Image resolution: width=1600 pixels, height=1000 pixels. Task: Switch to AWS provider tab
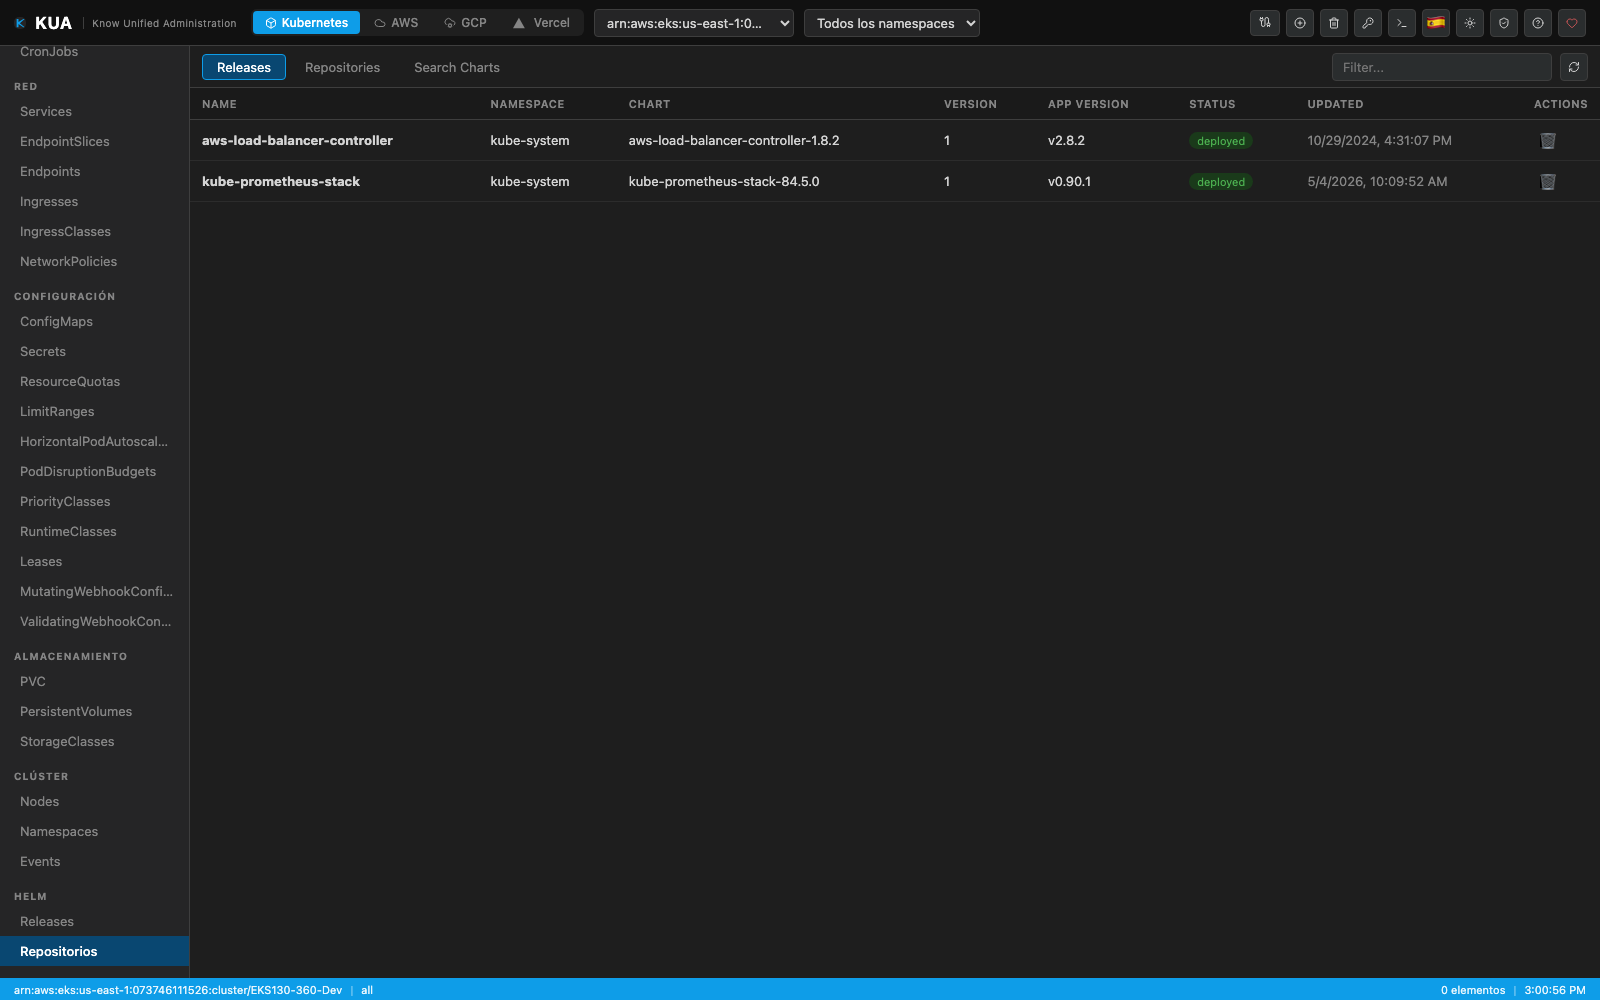[396, 23]
